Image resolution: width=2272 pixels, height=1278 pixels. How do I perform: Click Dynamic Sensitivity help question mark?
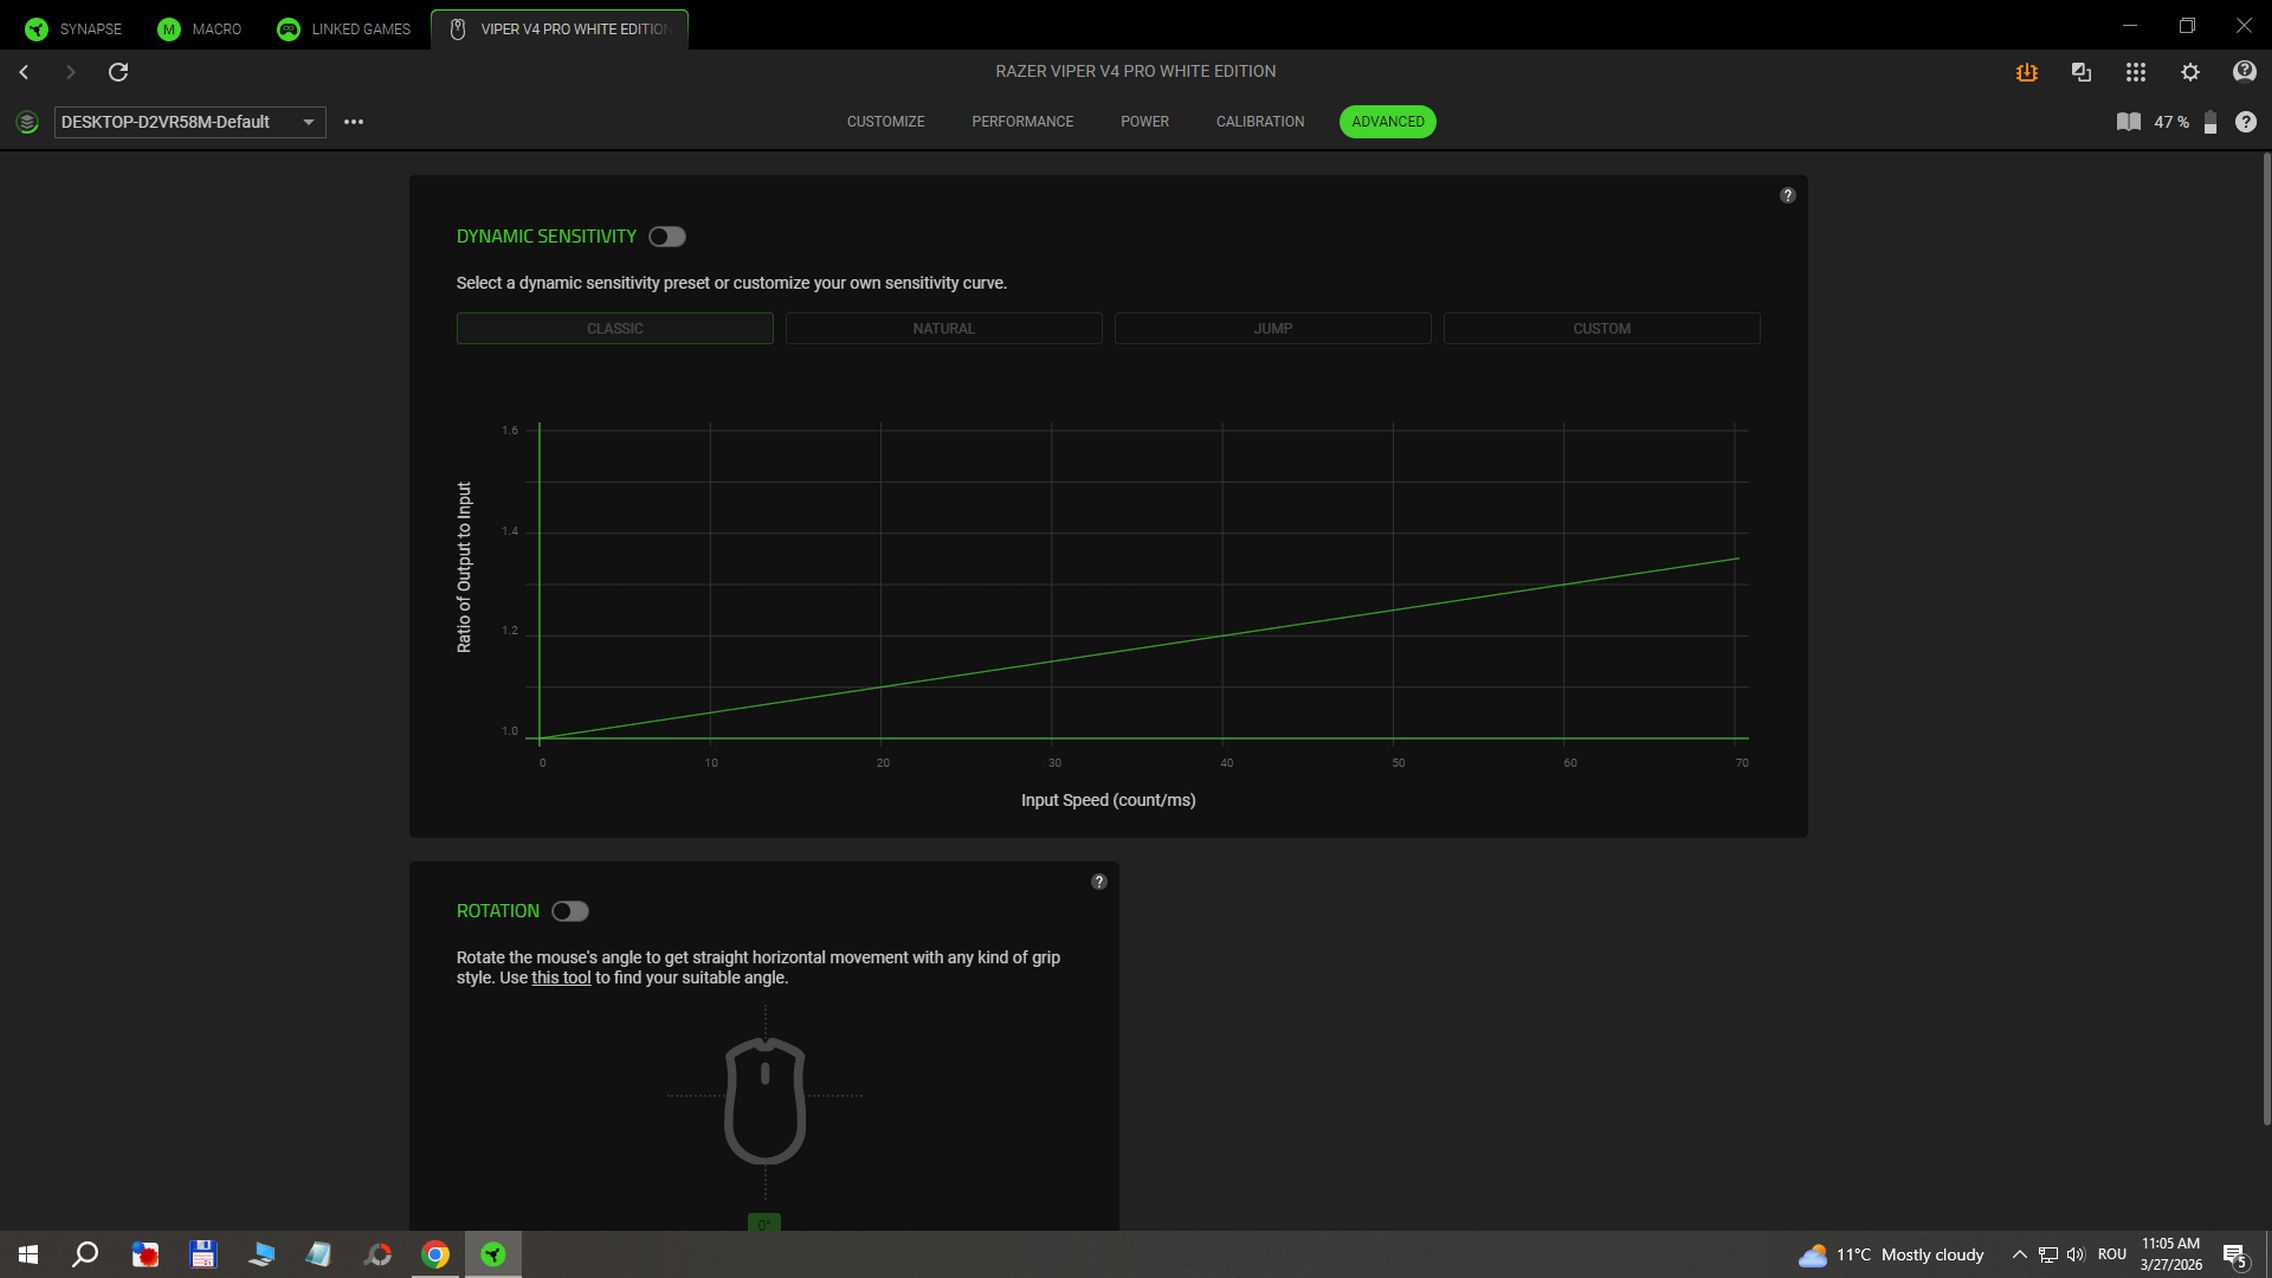1787,195
